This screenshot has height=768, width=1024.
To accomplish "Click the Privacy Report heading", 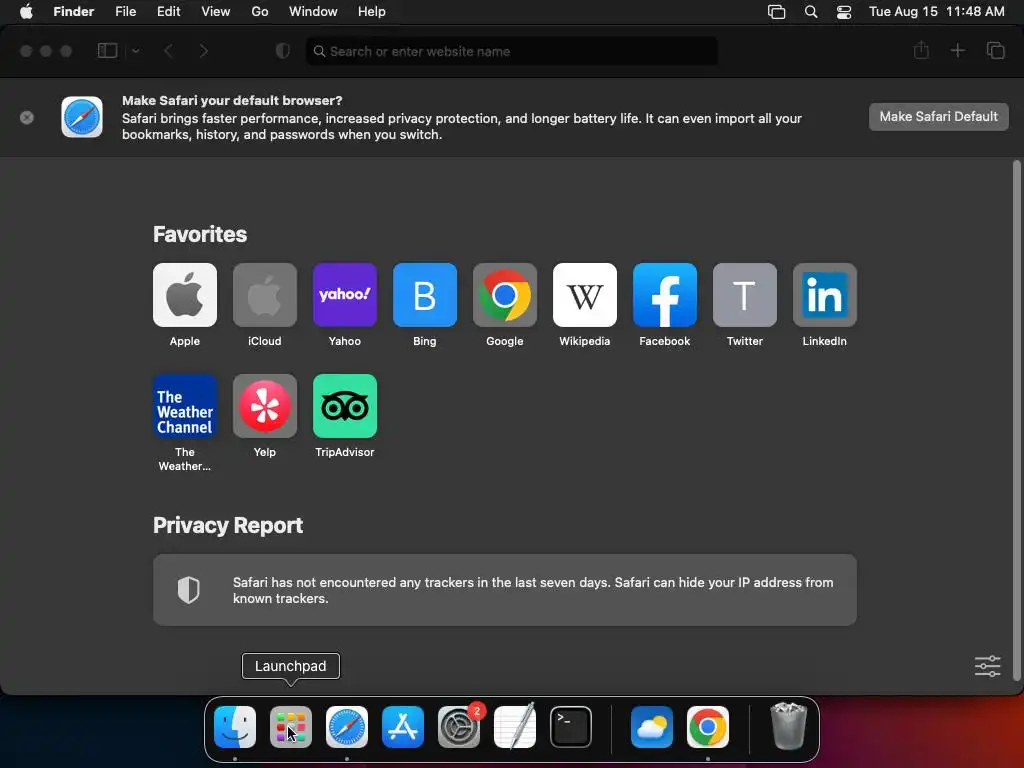I will [x=228, y=526].
